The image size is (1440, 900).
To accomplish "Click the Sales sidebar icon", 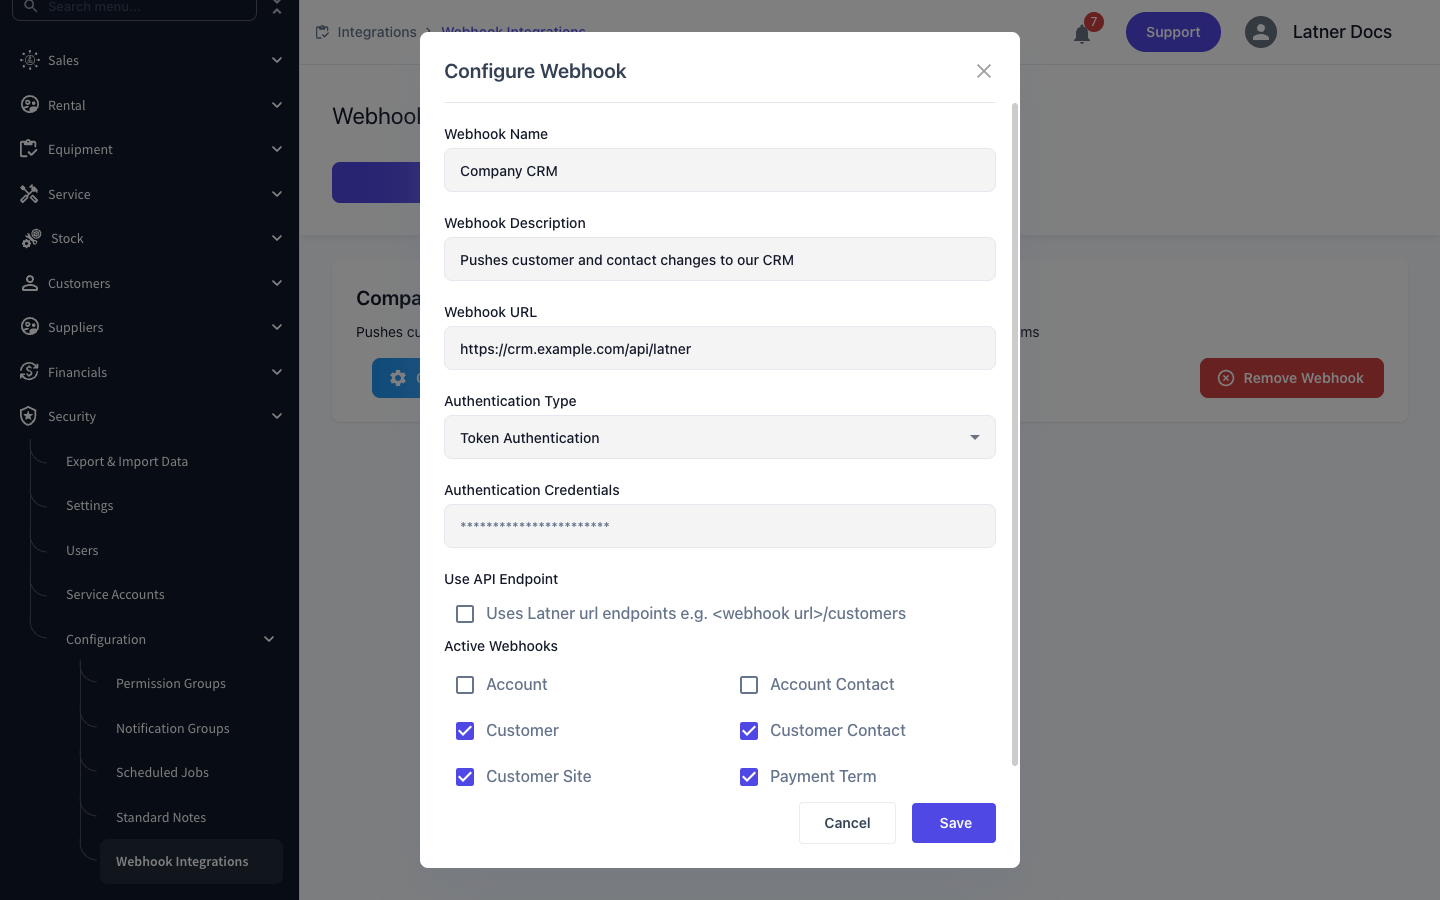I will (x=30, y=60).
